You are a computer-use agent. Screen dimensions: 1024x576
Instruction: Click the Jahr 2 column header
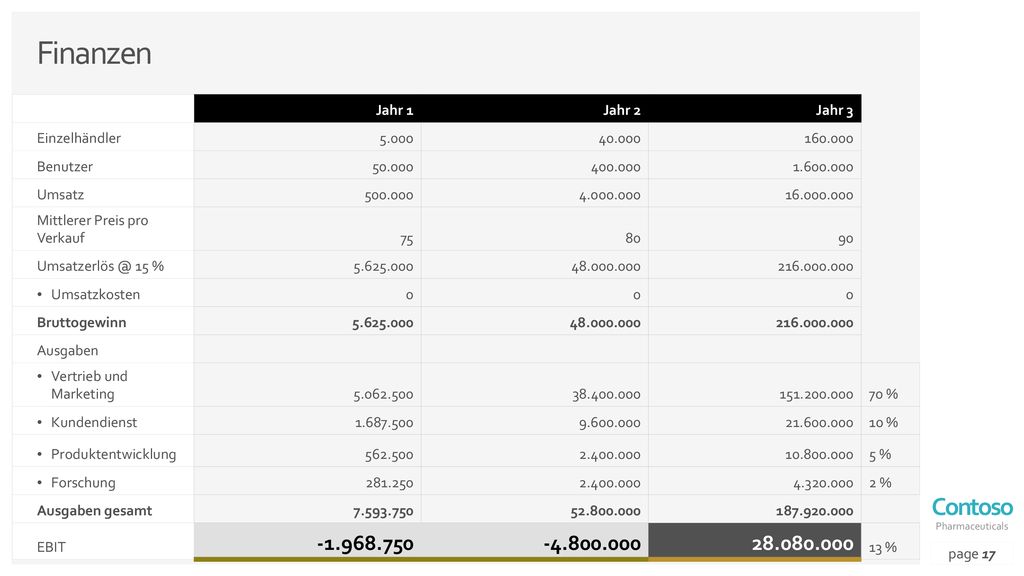pyautogui.click(x=621, y=110)
